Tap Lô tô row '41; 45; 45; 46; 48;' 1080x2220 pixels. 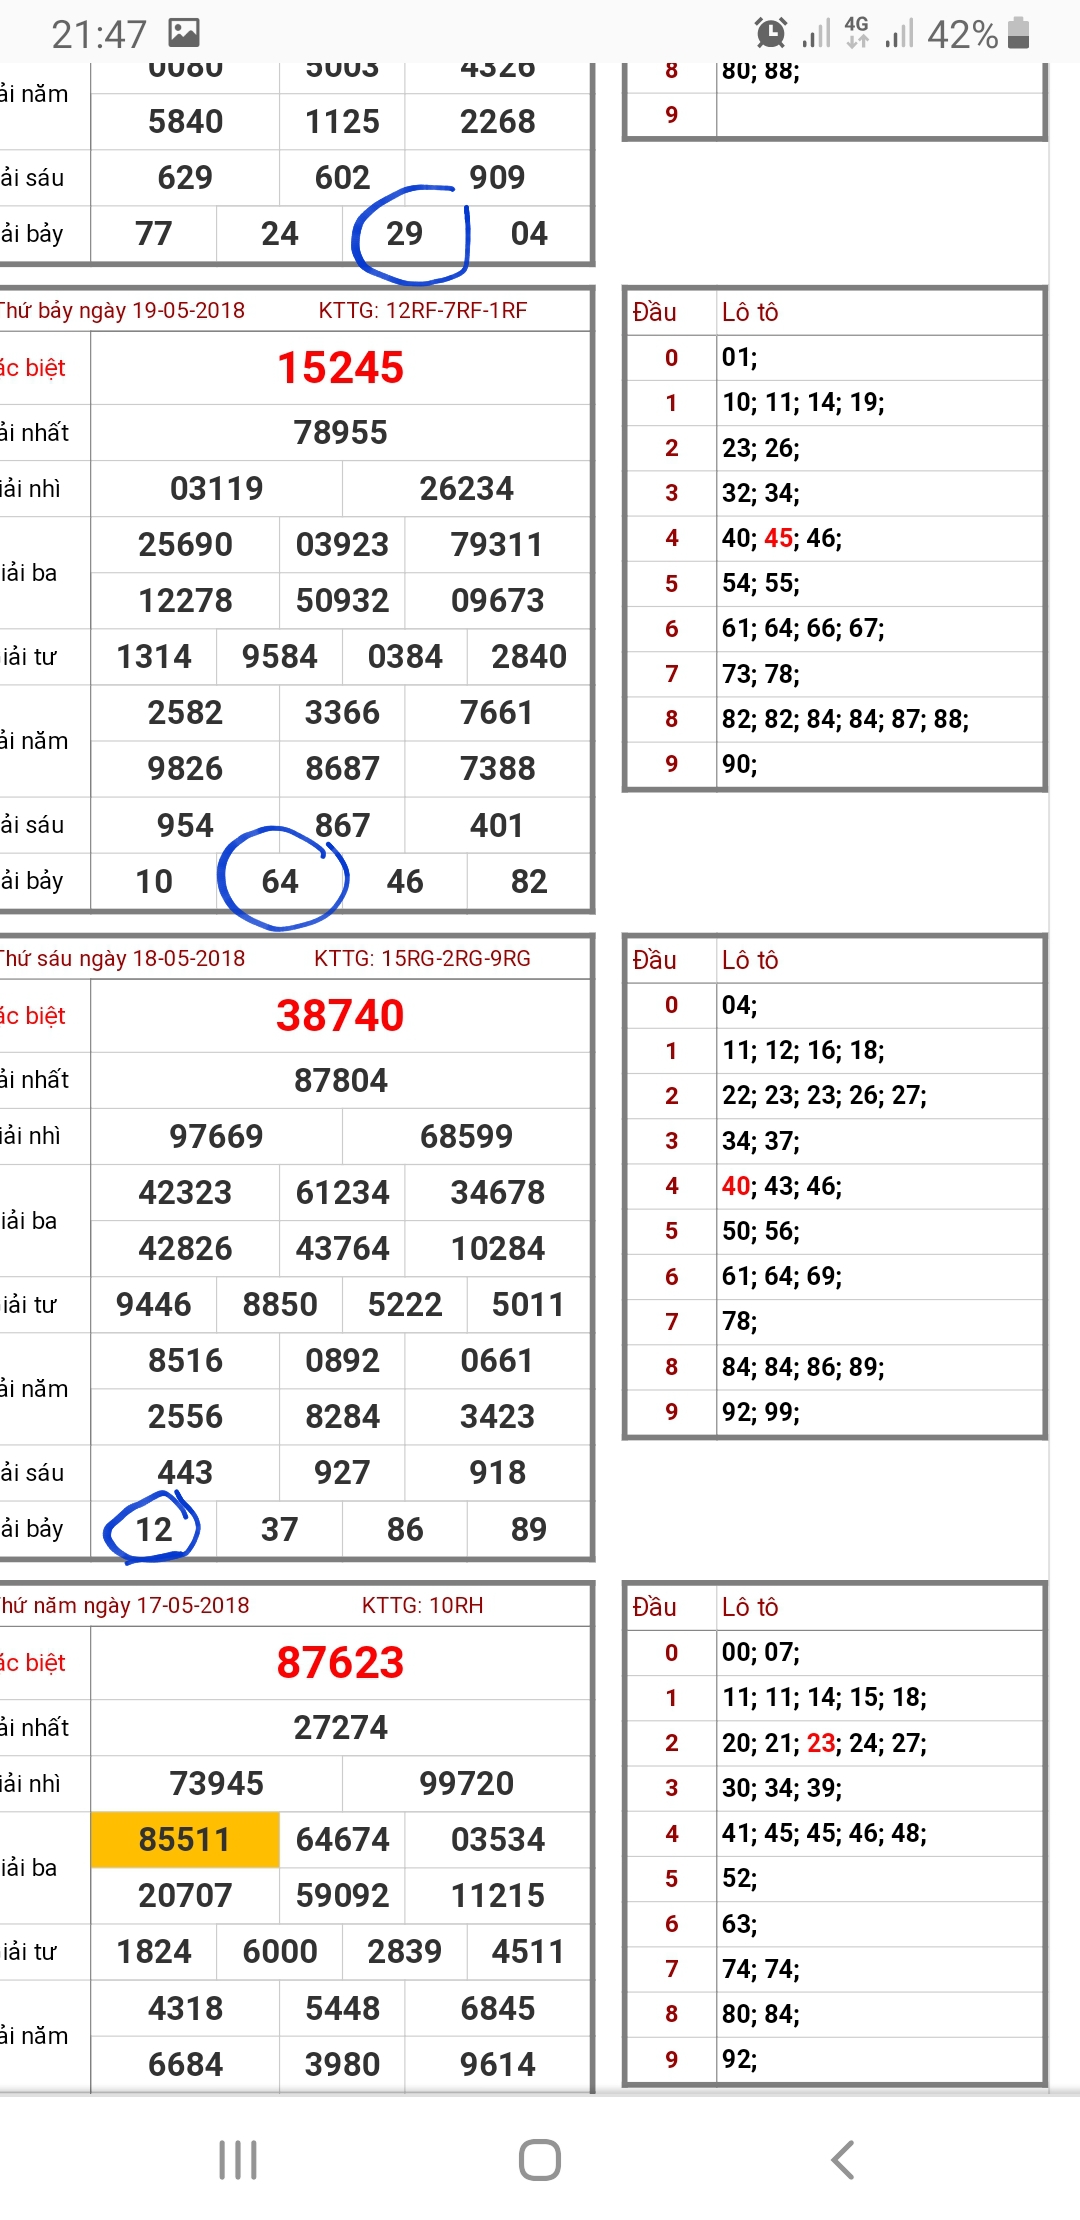(824, 1833)
